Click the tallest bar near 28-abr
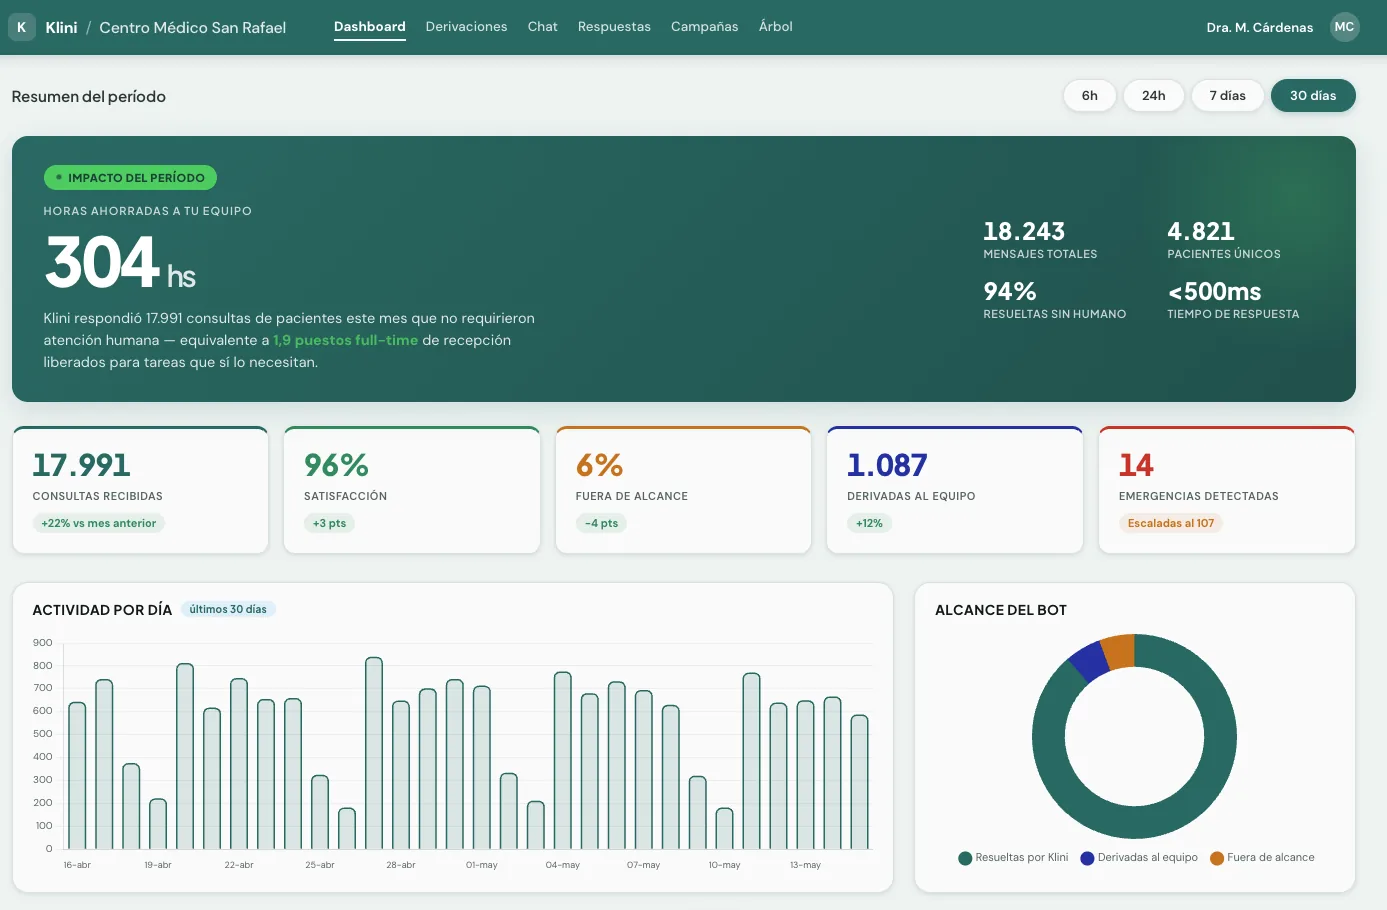Image resolution: width=1387 pixels, height=910 pixels. [x=374, y=753]
